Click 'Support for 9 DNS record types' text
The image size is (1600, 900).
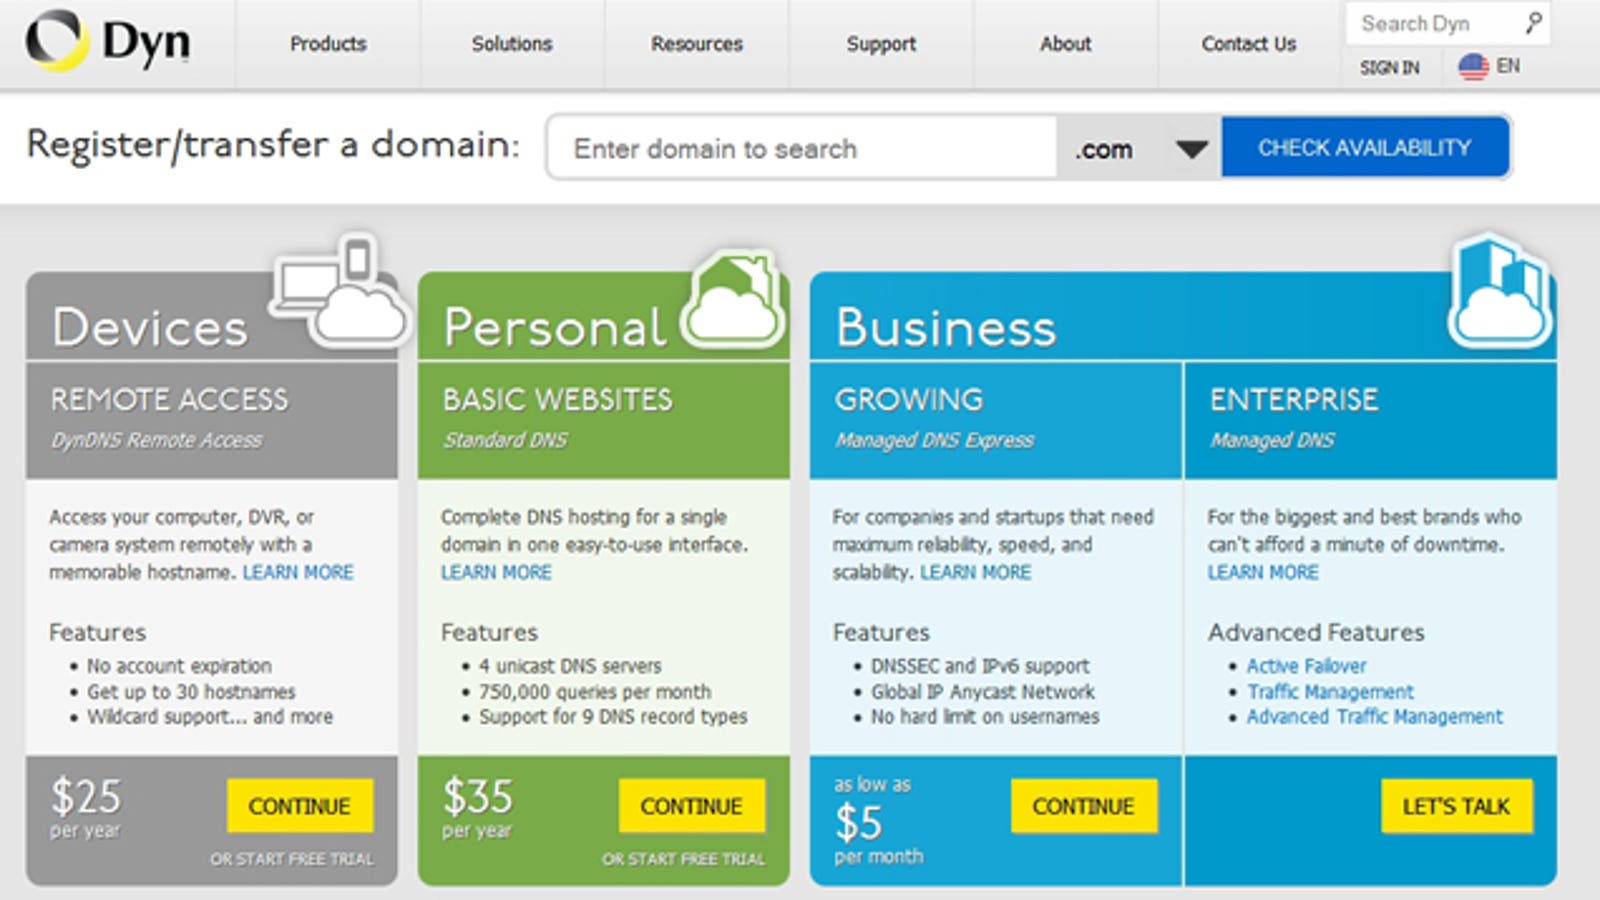point(613,717)
